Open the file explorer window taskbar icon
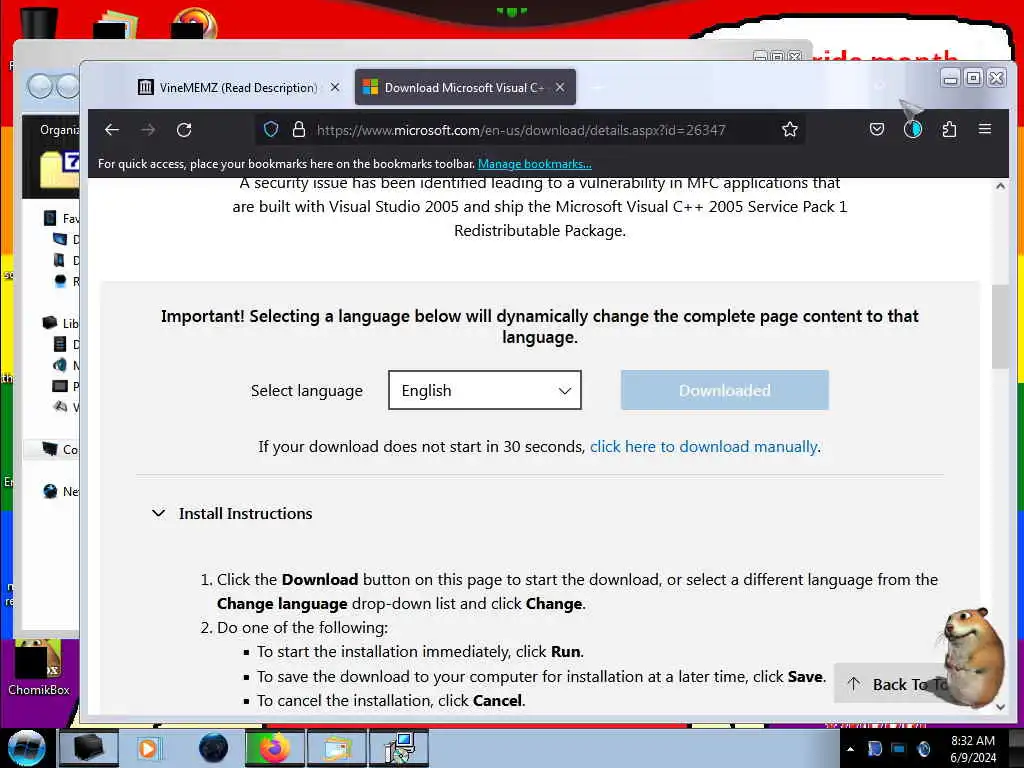The width and height of the screenshot is (1024, 768). pyautogui.click(x=336, y=748)
